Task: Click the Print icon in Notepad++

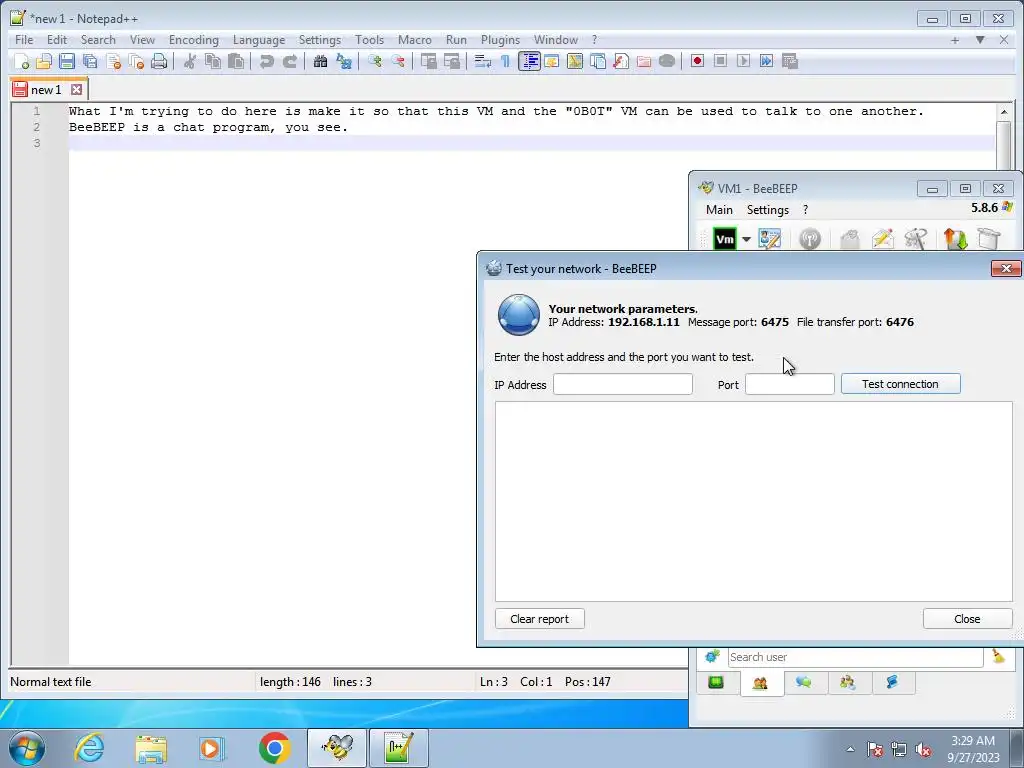Action: (x=159, y=61)
